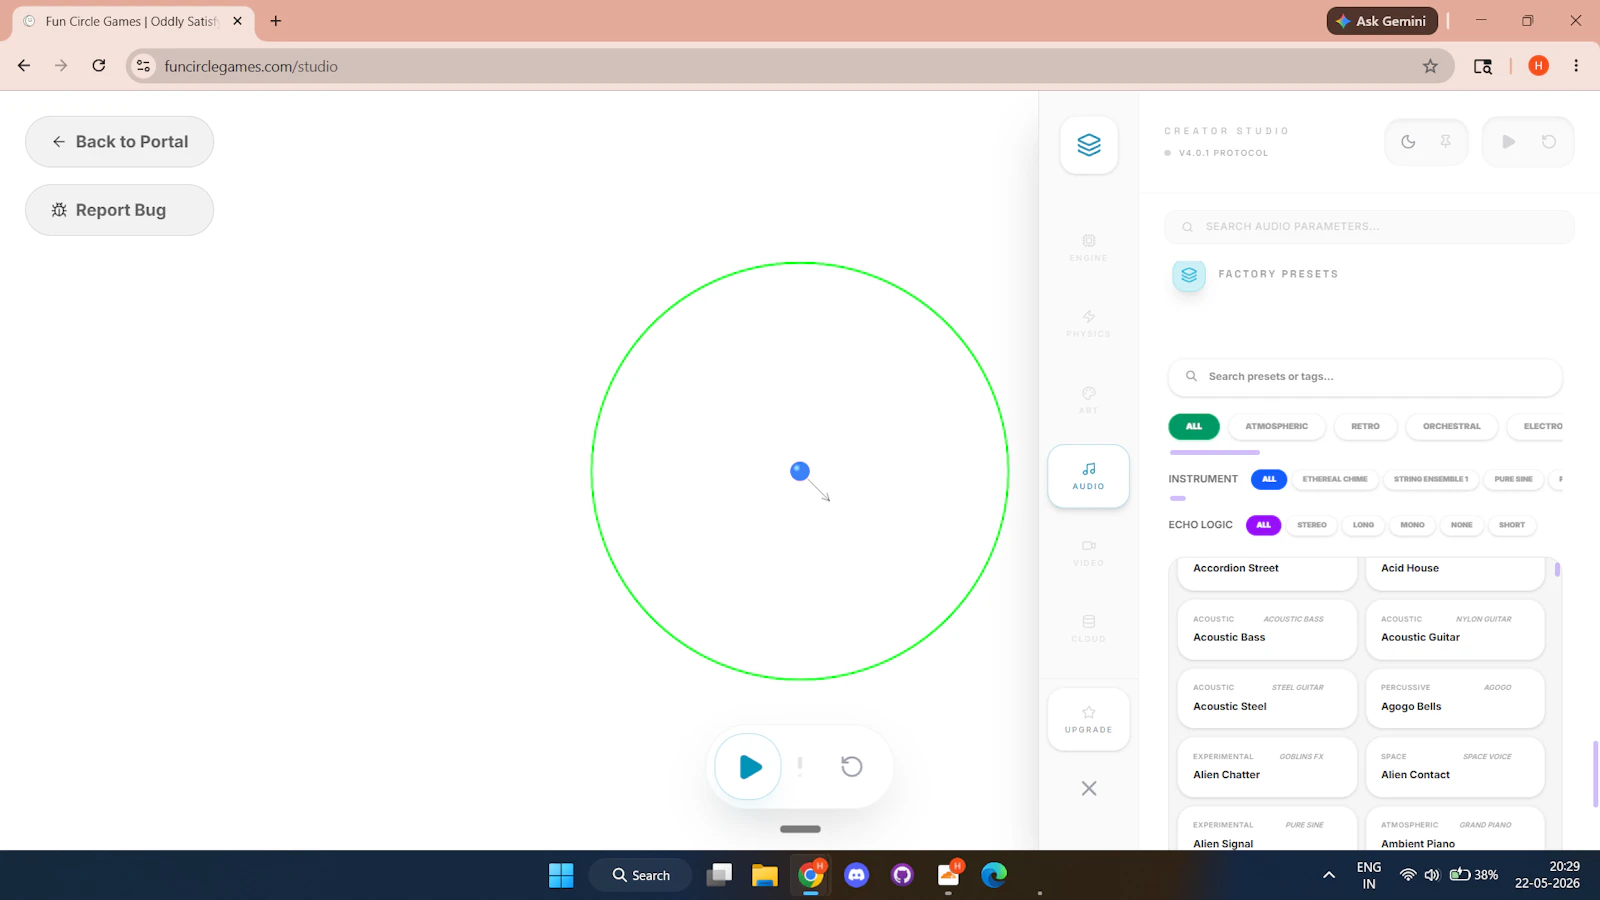This screenshot has width=1600, height=900.
Task: Click the Creator Studio layers logo icon
Action: pyautogui.click(x=1089, y=145)
